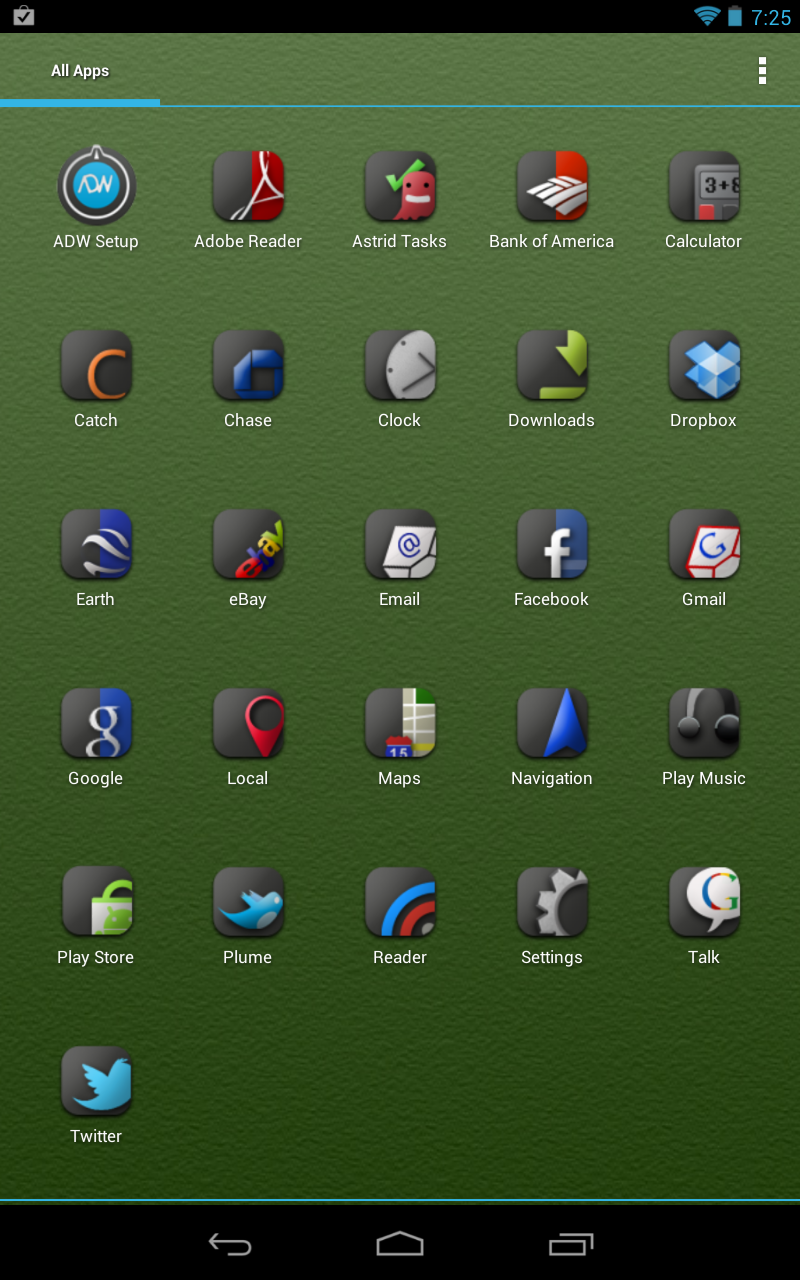
Task: Tap the notification icon in status bar
Action: (x=23, y=16)
